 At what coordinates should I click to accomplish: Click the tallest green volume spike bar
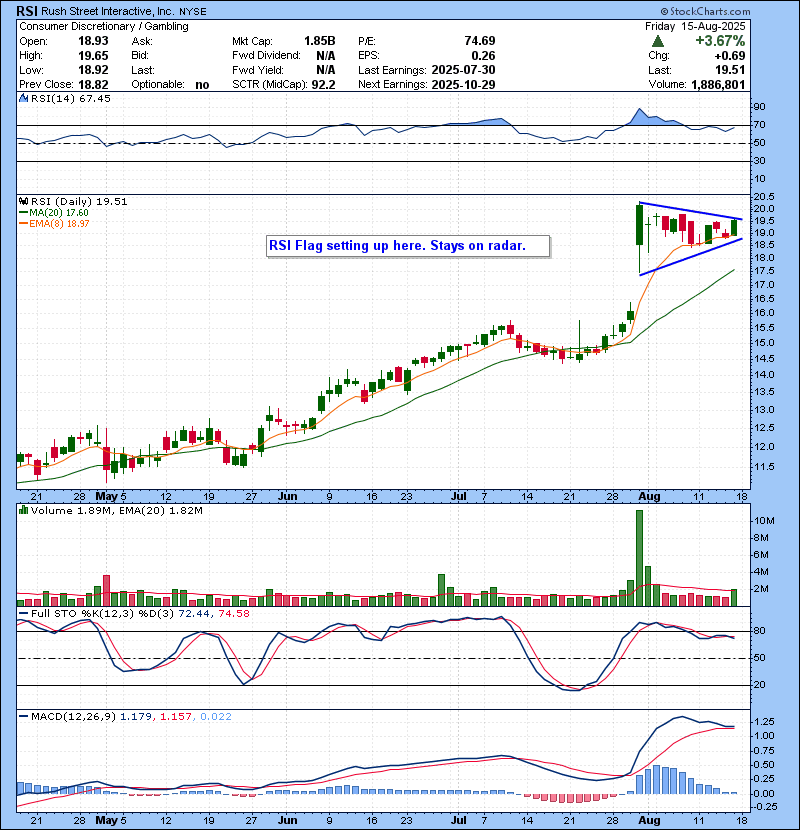639,558
